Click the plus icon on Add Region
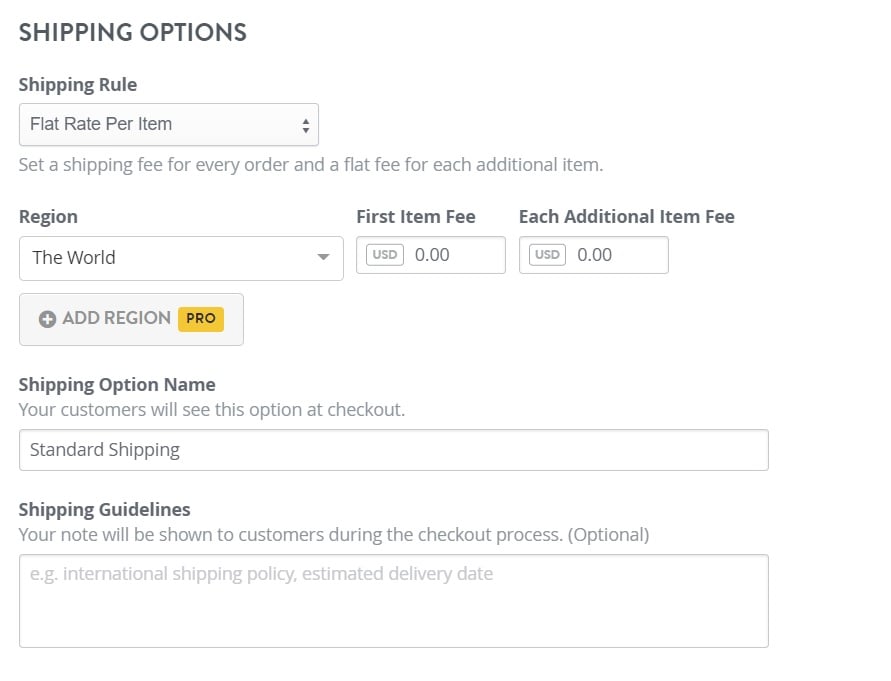Image resolution: width=891 pixels, height=681 pixels. pyautogui.click(x=47, y=319)
